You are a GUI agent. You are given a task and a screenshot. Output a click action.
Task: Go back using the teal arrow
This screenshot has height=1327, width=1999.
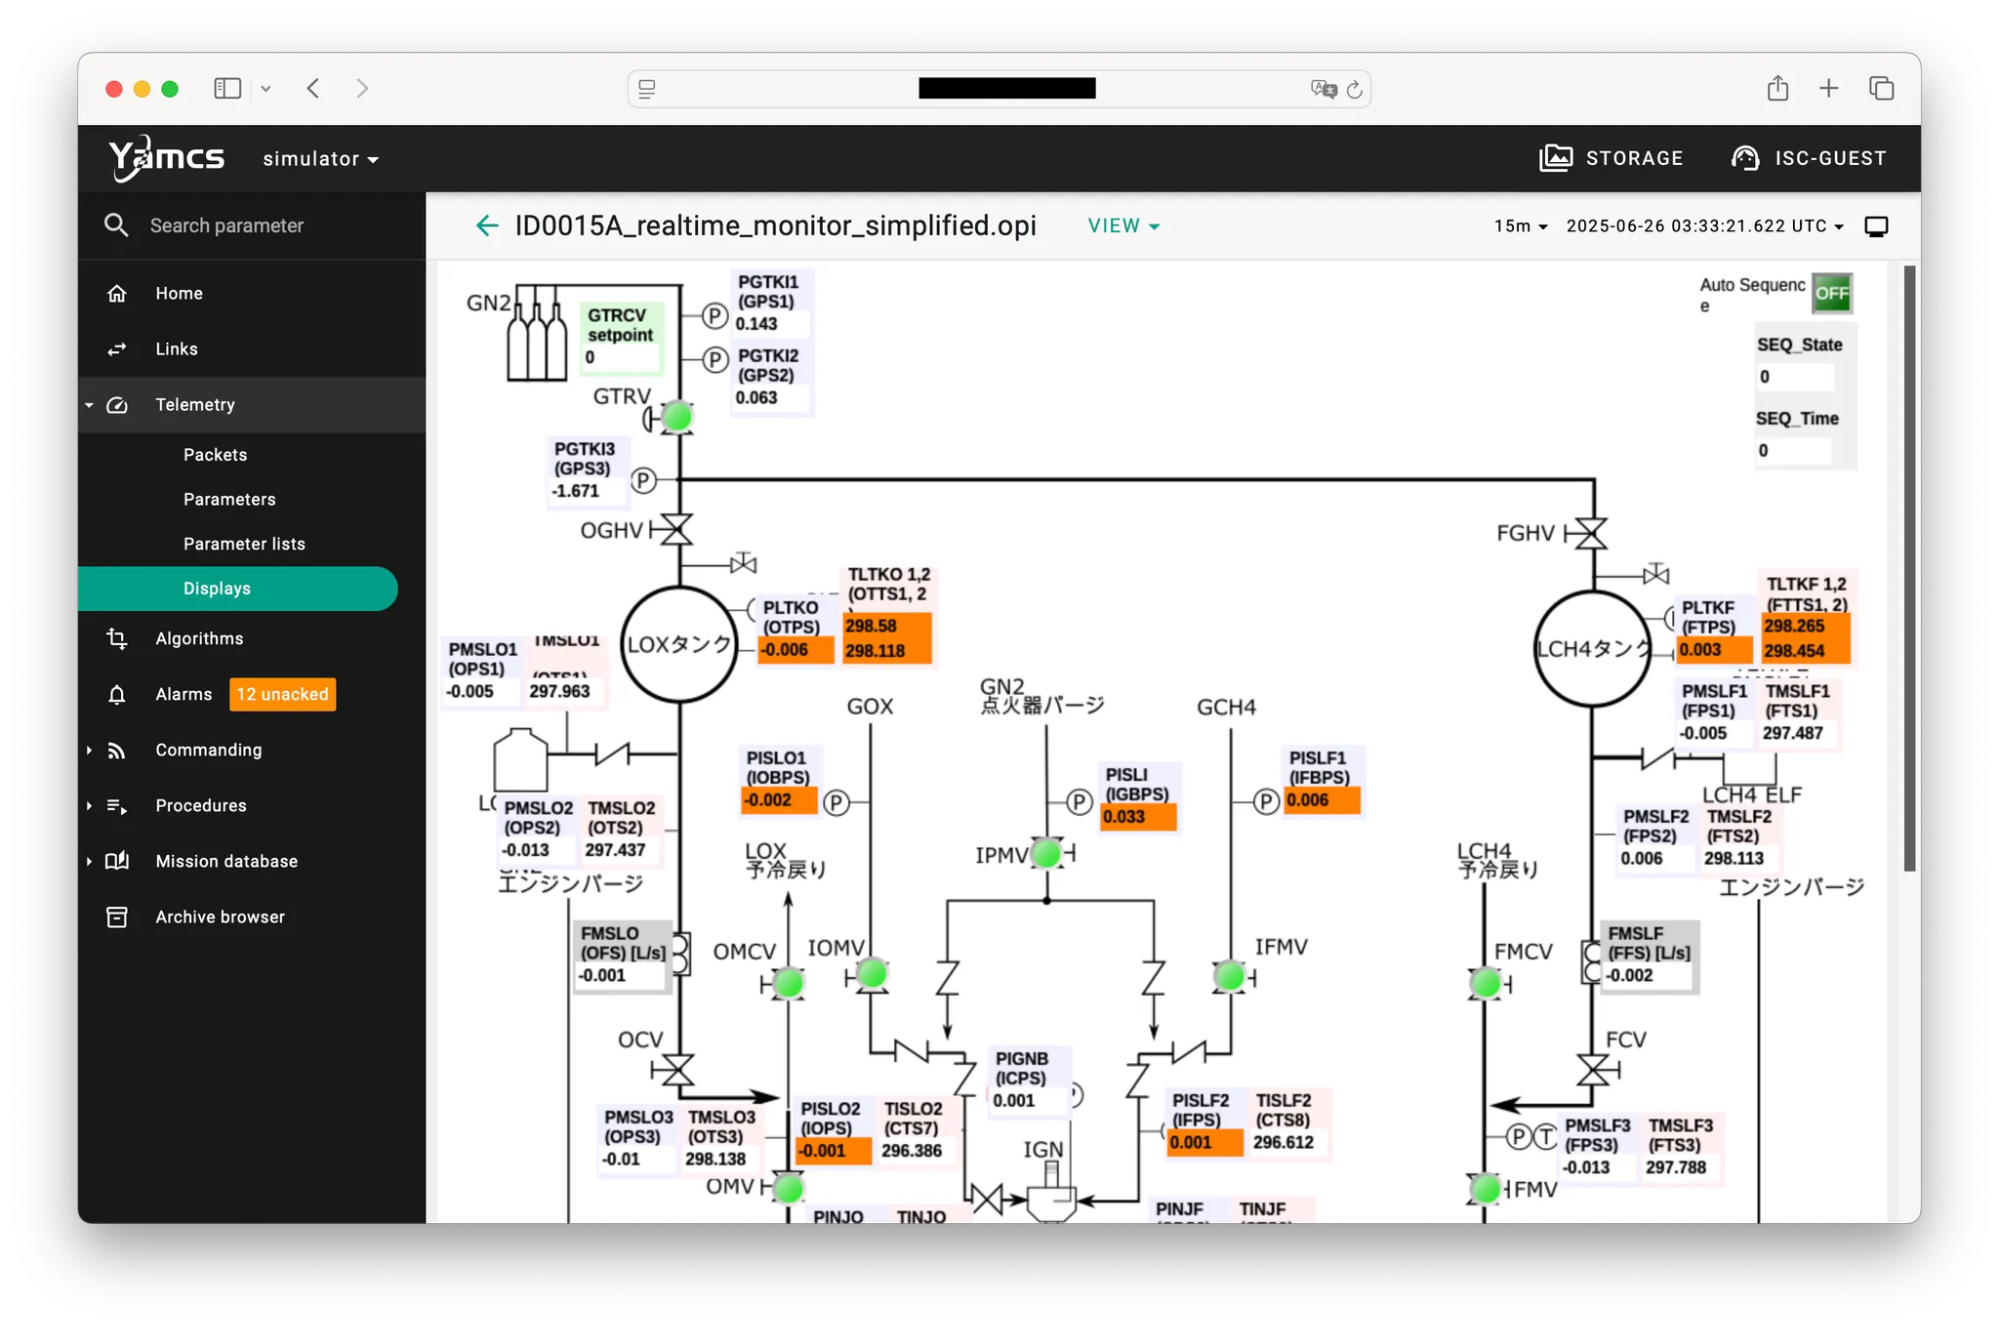(487, 226)
